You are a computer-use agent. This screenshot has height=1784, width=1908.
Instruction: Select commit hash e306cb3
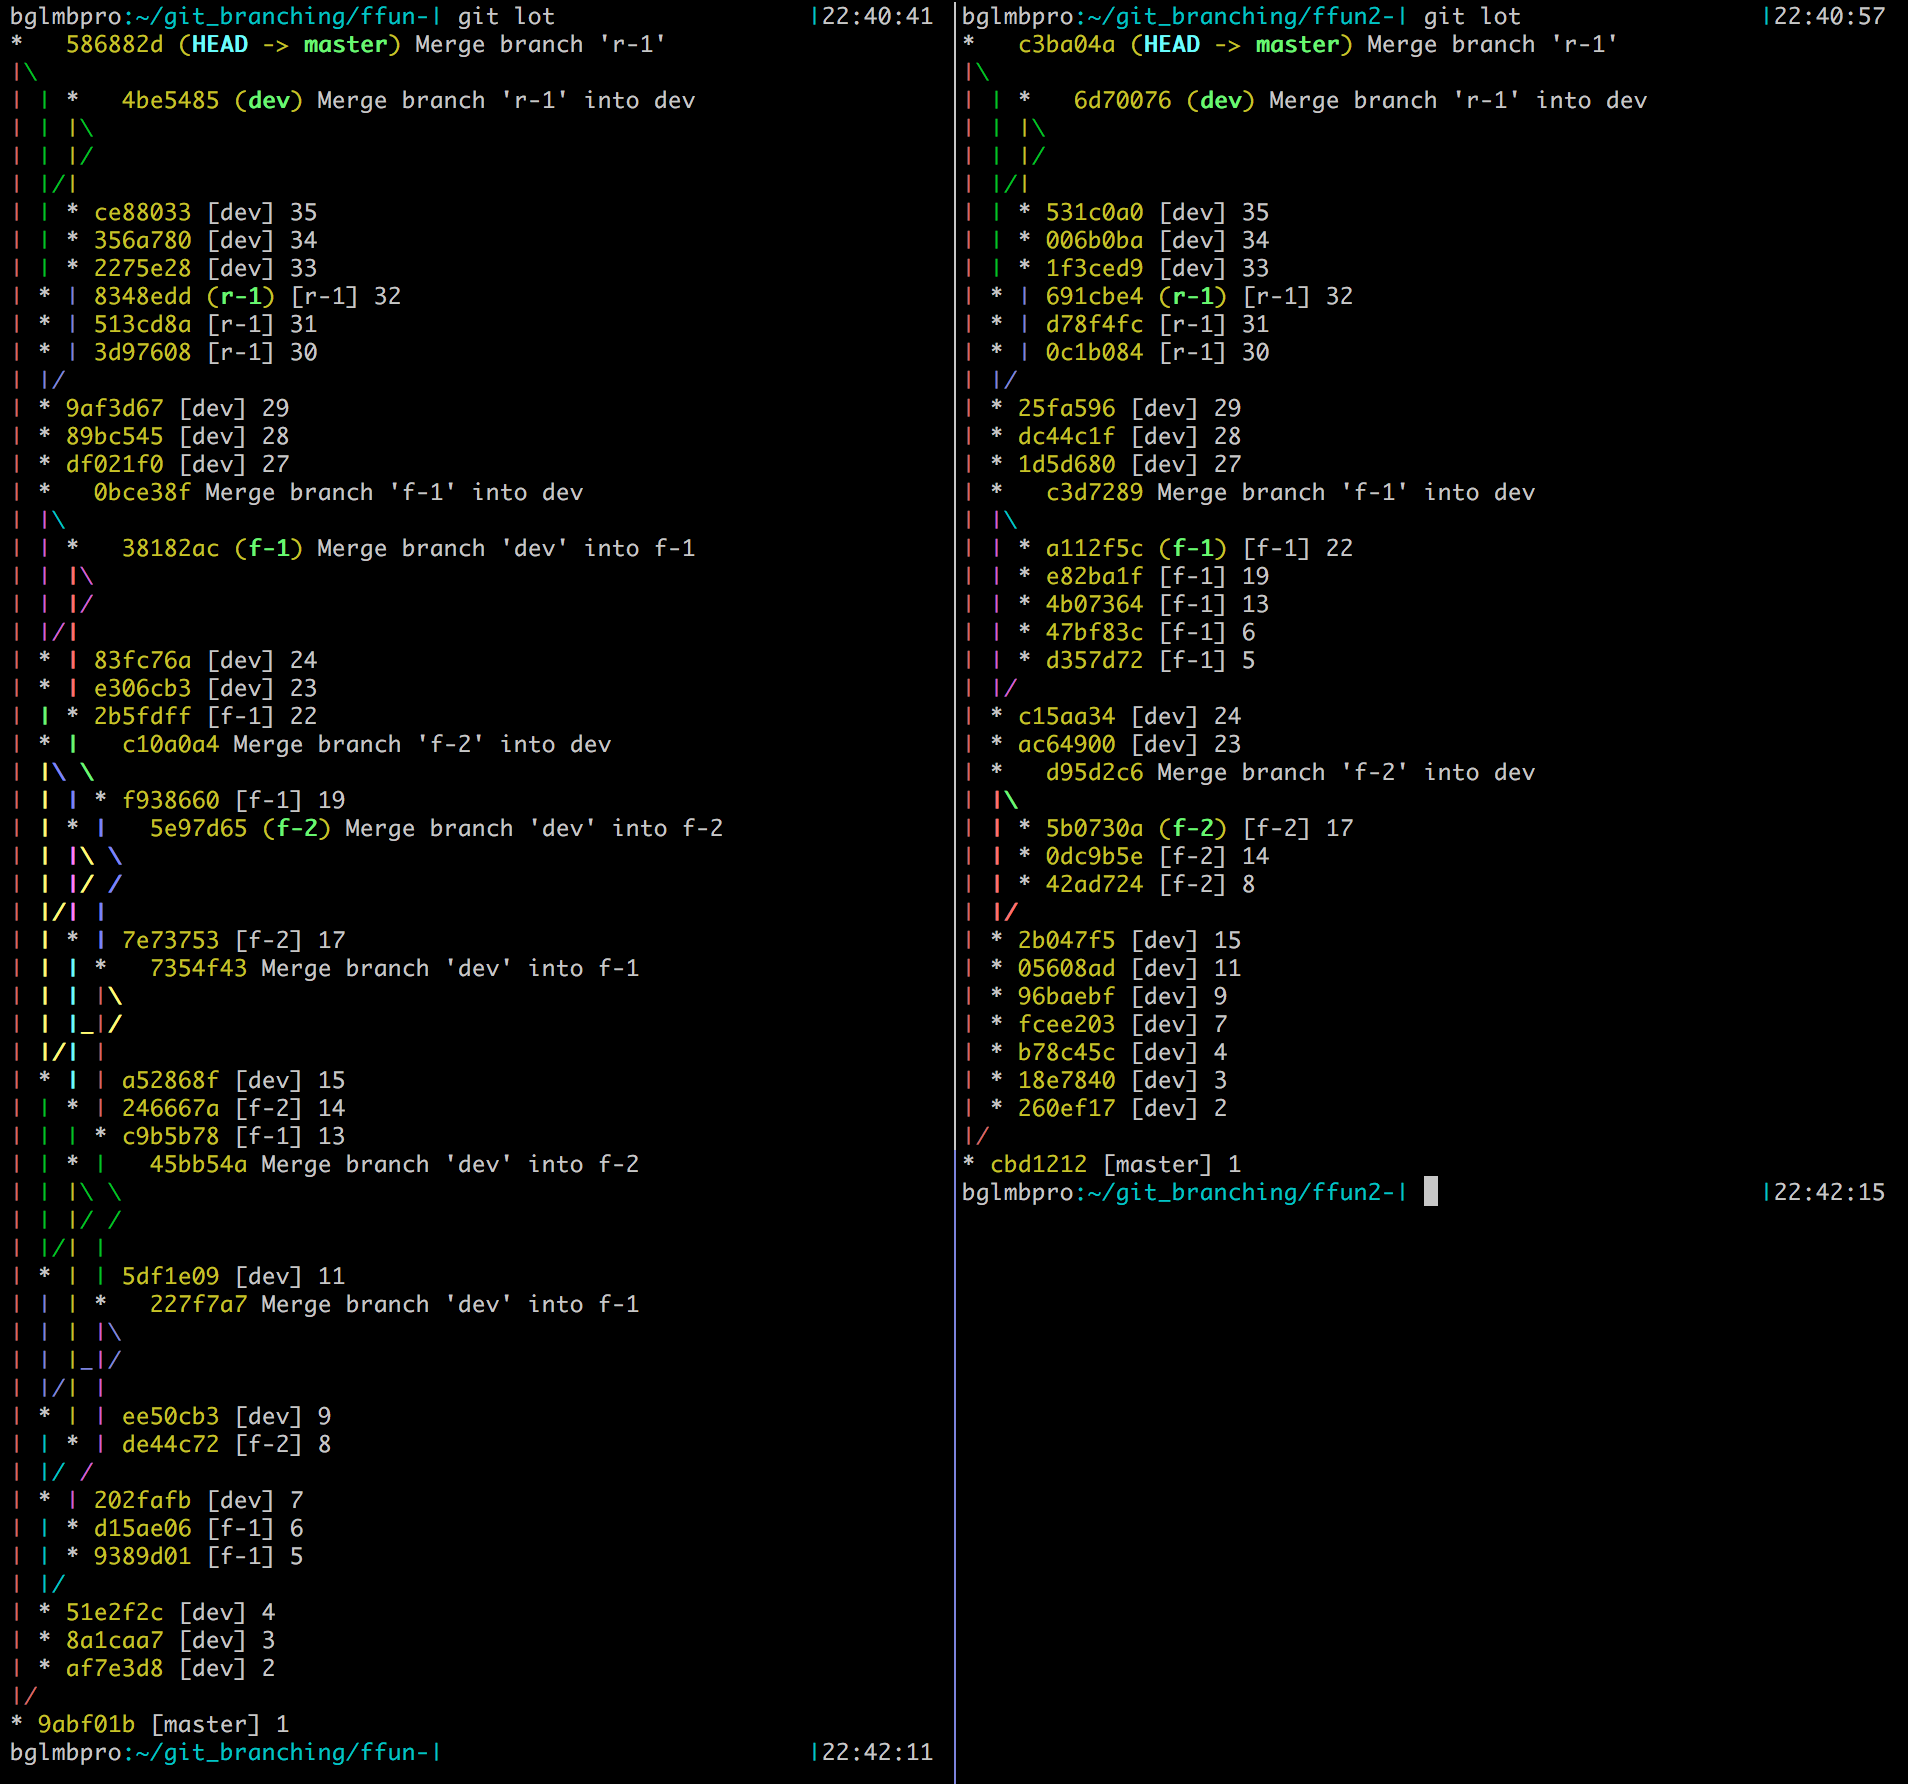coord(142,689)
